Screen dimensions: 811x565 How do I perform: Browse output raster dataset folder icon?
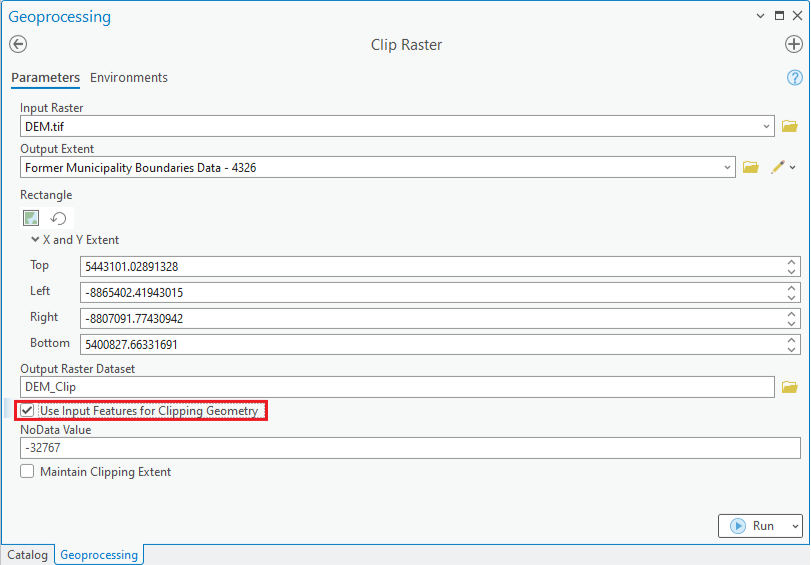[x=789, y=387]
